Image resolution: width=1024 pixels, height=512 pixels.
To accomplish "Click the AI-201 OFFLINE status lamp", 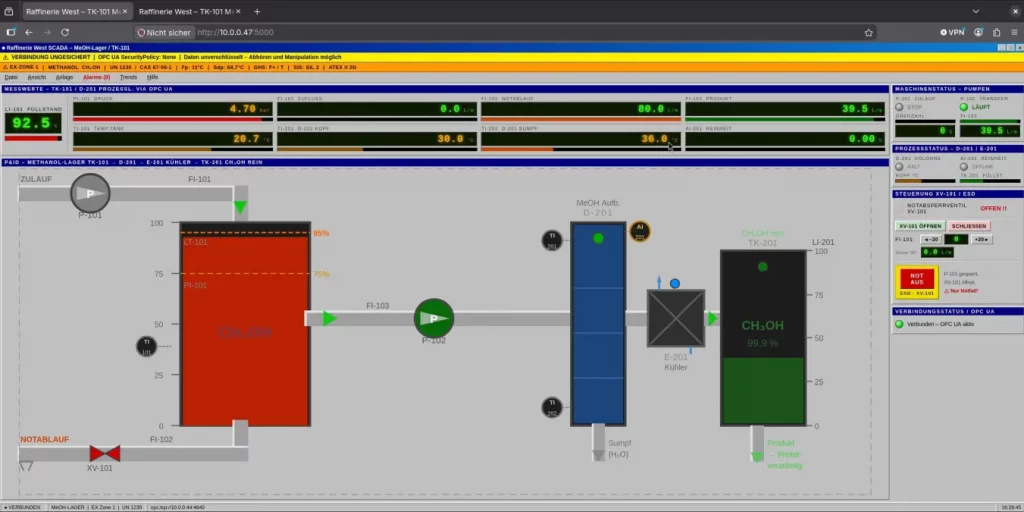I will [964, 167].
